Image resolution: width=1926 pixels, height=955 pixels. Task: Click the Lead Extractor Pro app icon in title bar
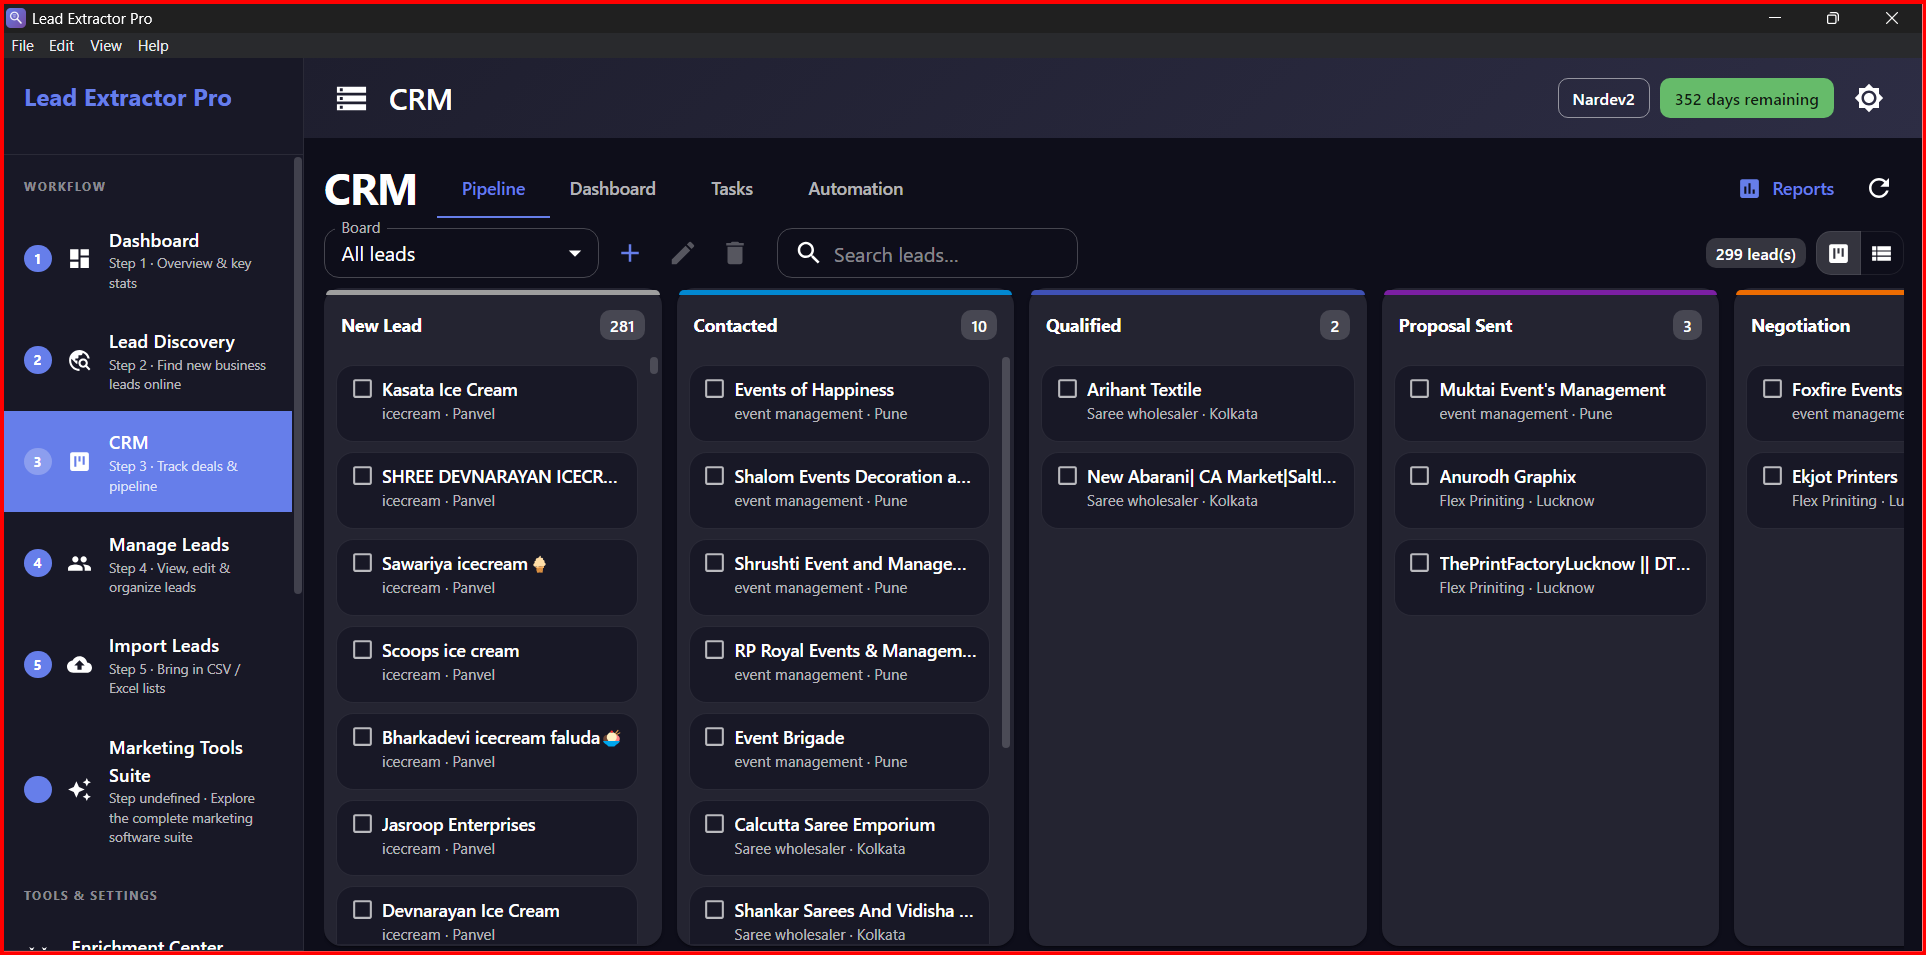pyautogui.click(x=16, y=18)
